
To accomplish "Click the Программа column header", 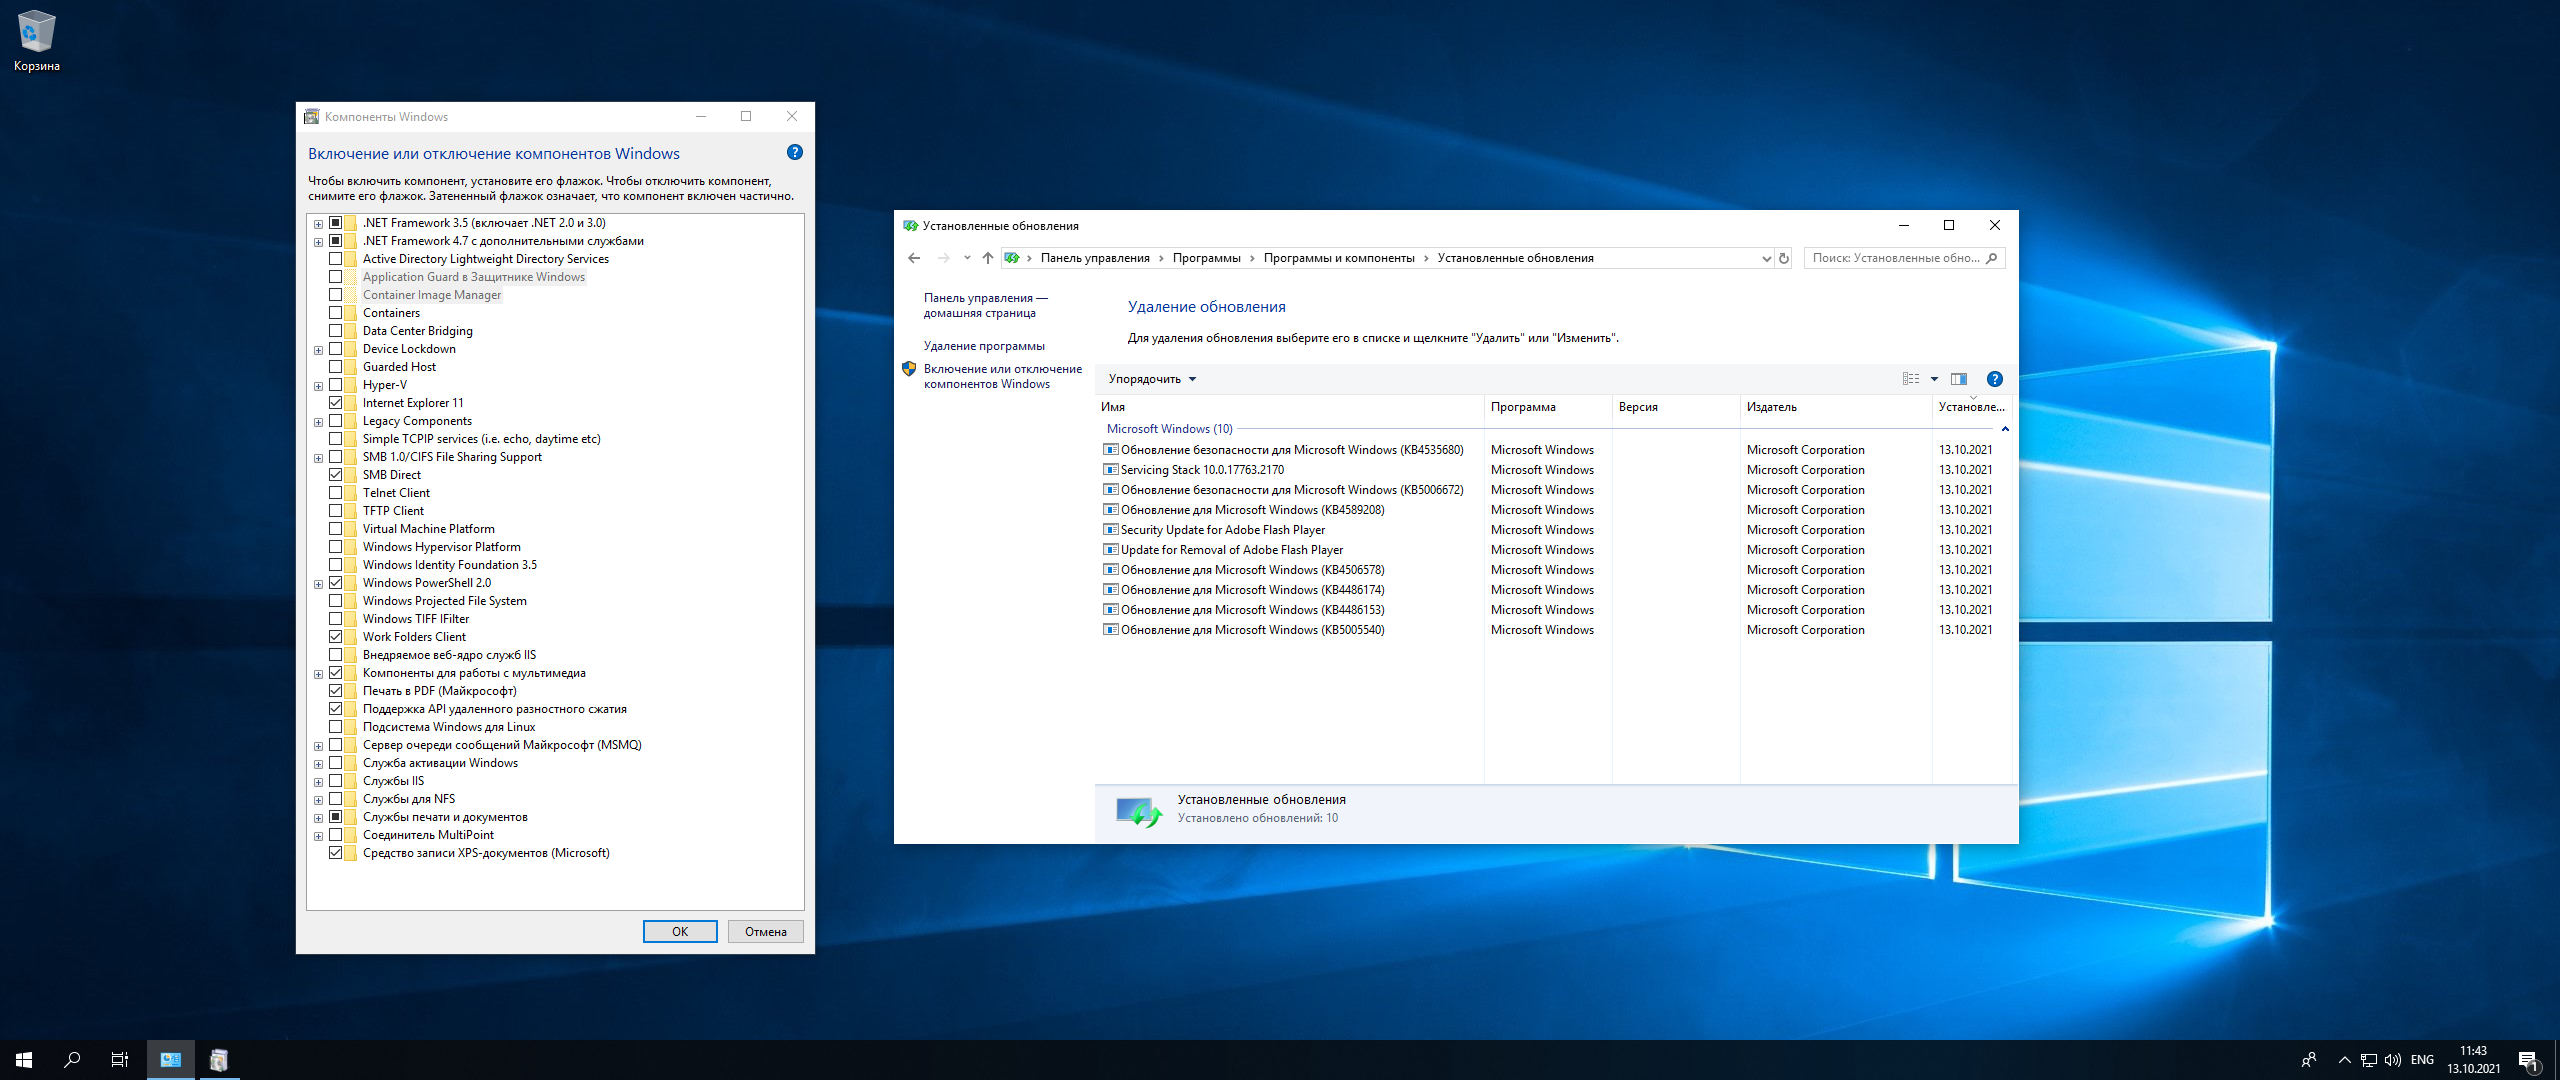I will 1548,407.
